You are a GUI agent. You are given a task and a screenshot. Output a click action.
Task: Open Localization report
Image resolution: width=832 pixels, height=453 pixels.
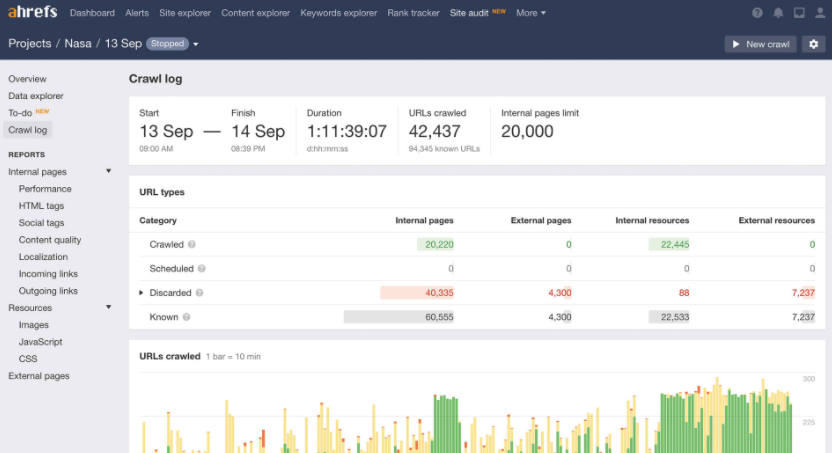(43, 257)
